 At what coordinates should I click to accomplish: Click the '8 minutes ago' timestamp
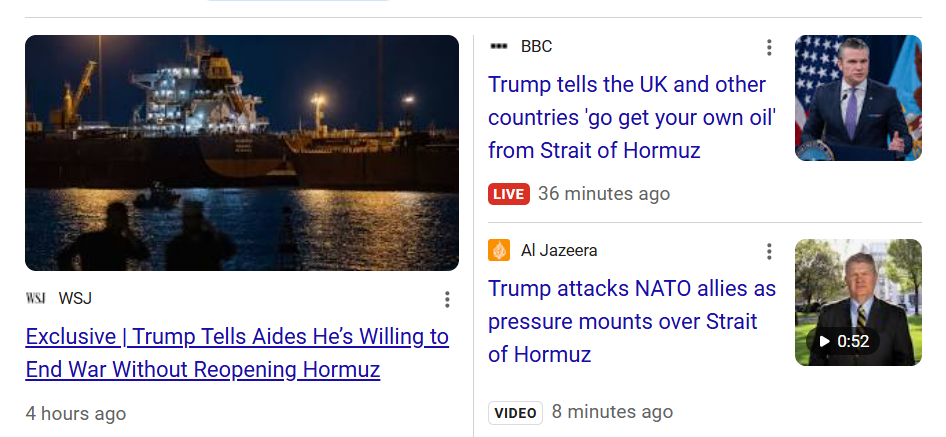[x=612, y=412]
